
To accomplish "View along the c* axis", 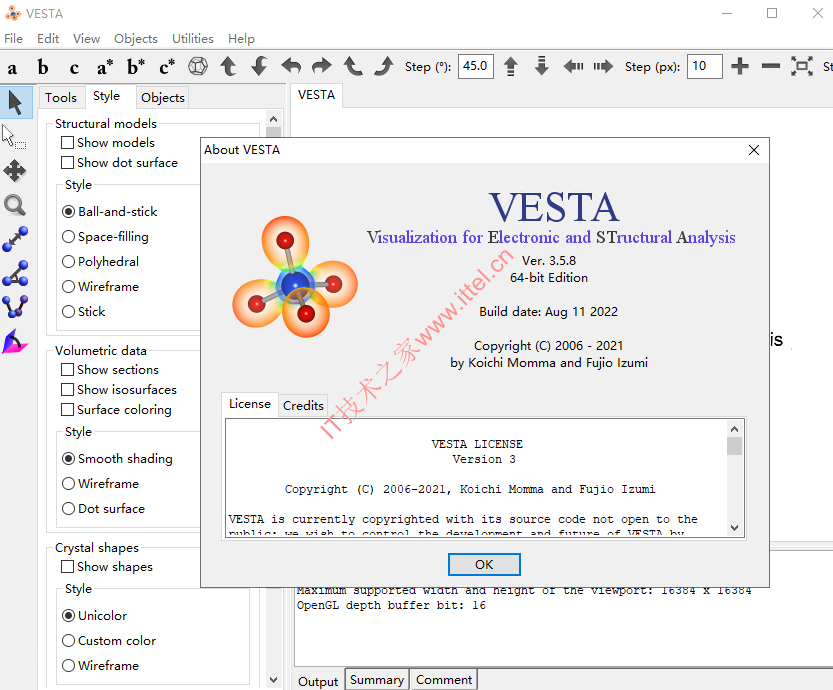I will pyautogui.click(x=167, y=67).
